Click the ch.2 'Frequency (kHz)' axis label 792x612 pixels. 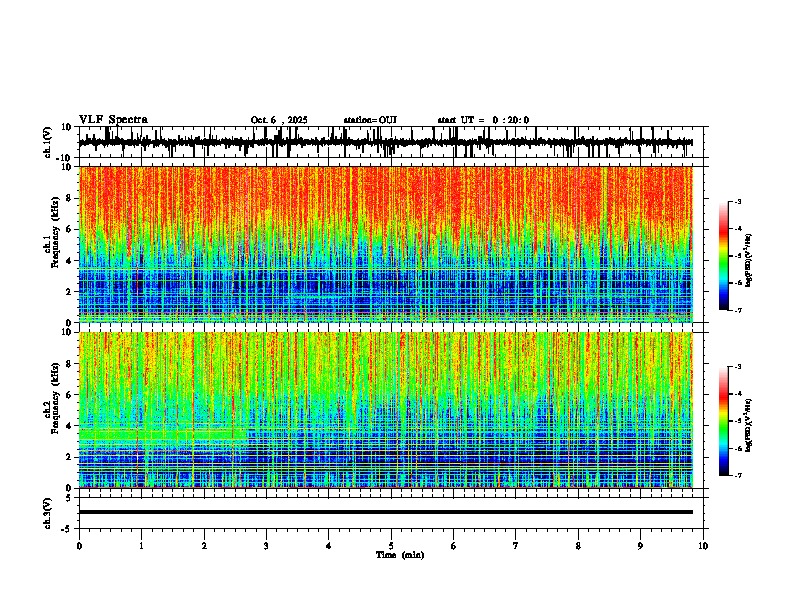click(55, 398)
